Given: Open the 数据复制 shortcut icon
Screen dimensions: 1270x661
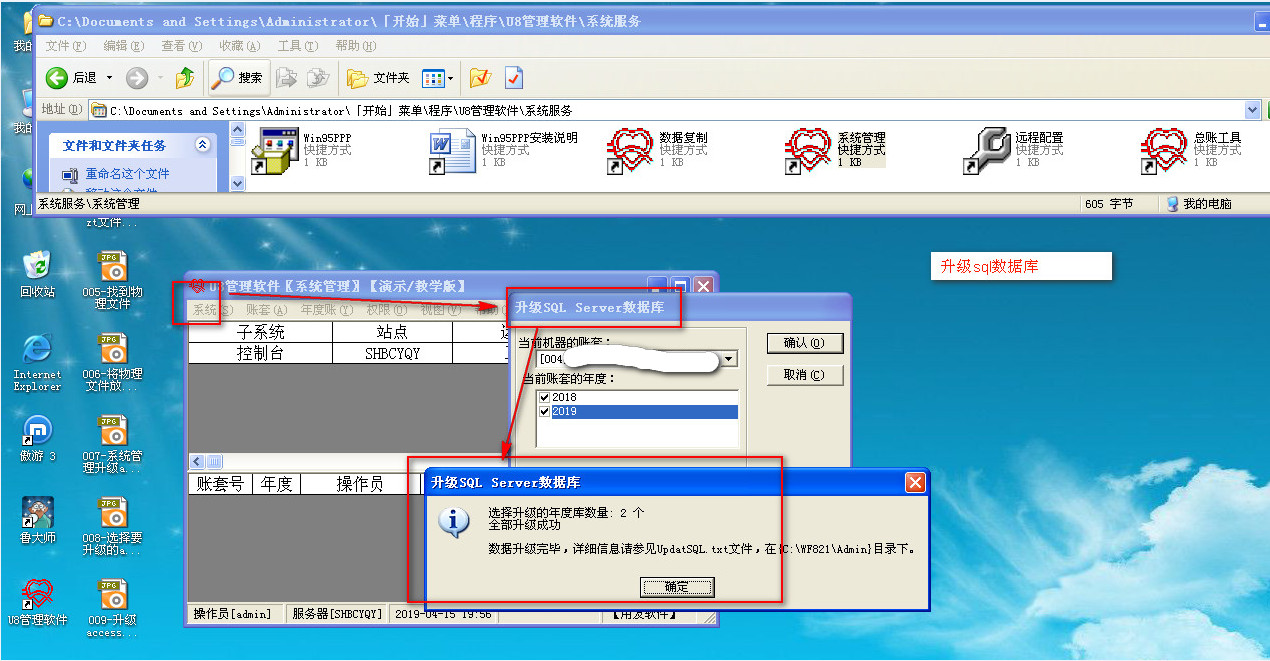Looking at the screenshot, I should pos(630,150).
